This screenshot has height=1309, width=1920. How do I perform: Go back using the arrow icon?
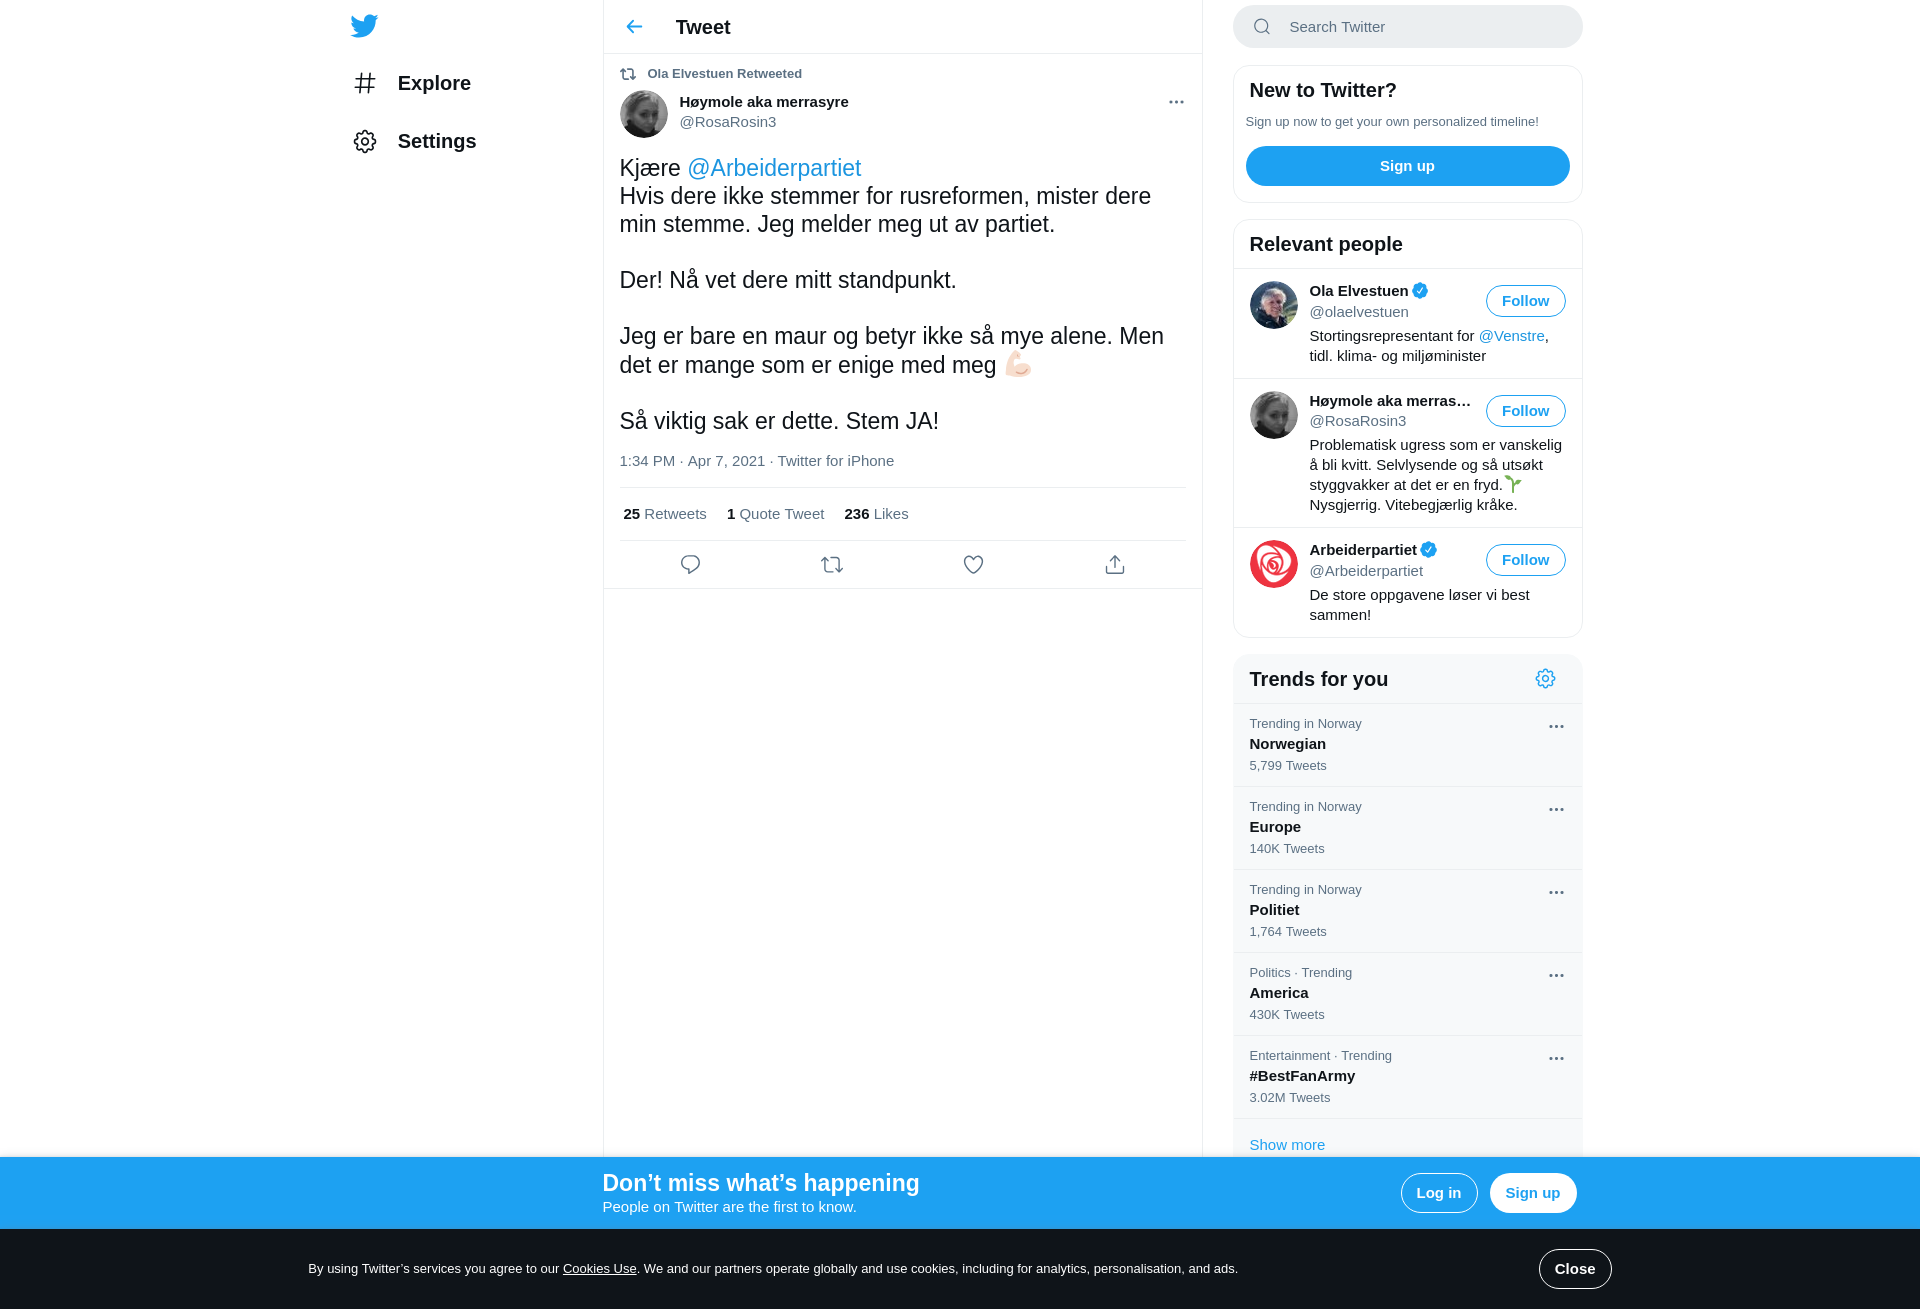point(634,27)
